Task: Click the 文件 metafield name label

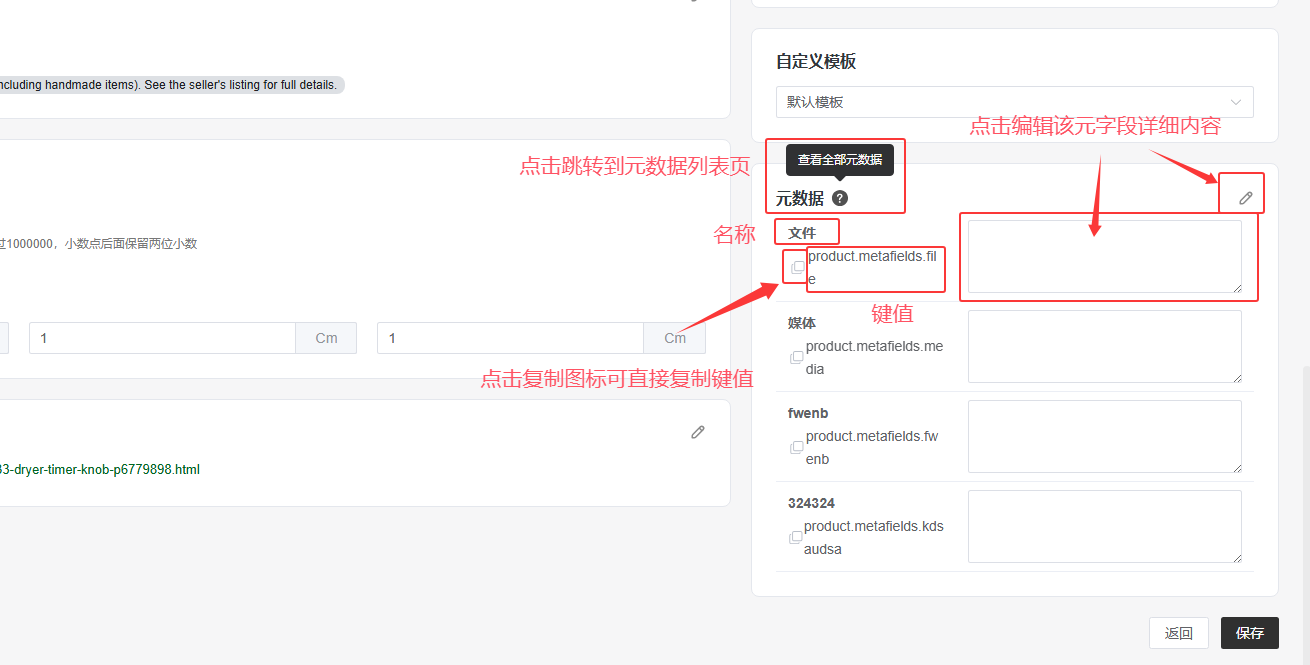Action: (802, 233)
